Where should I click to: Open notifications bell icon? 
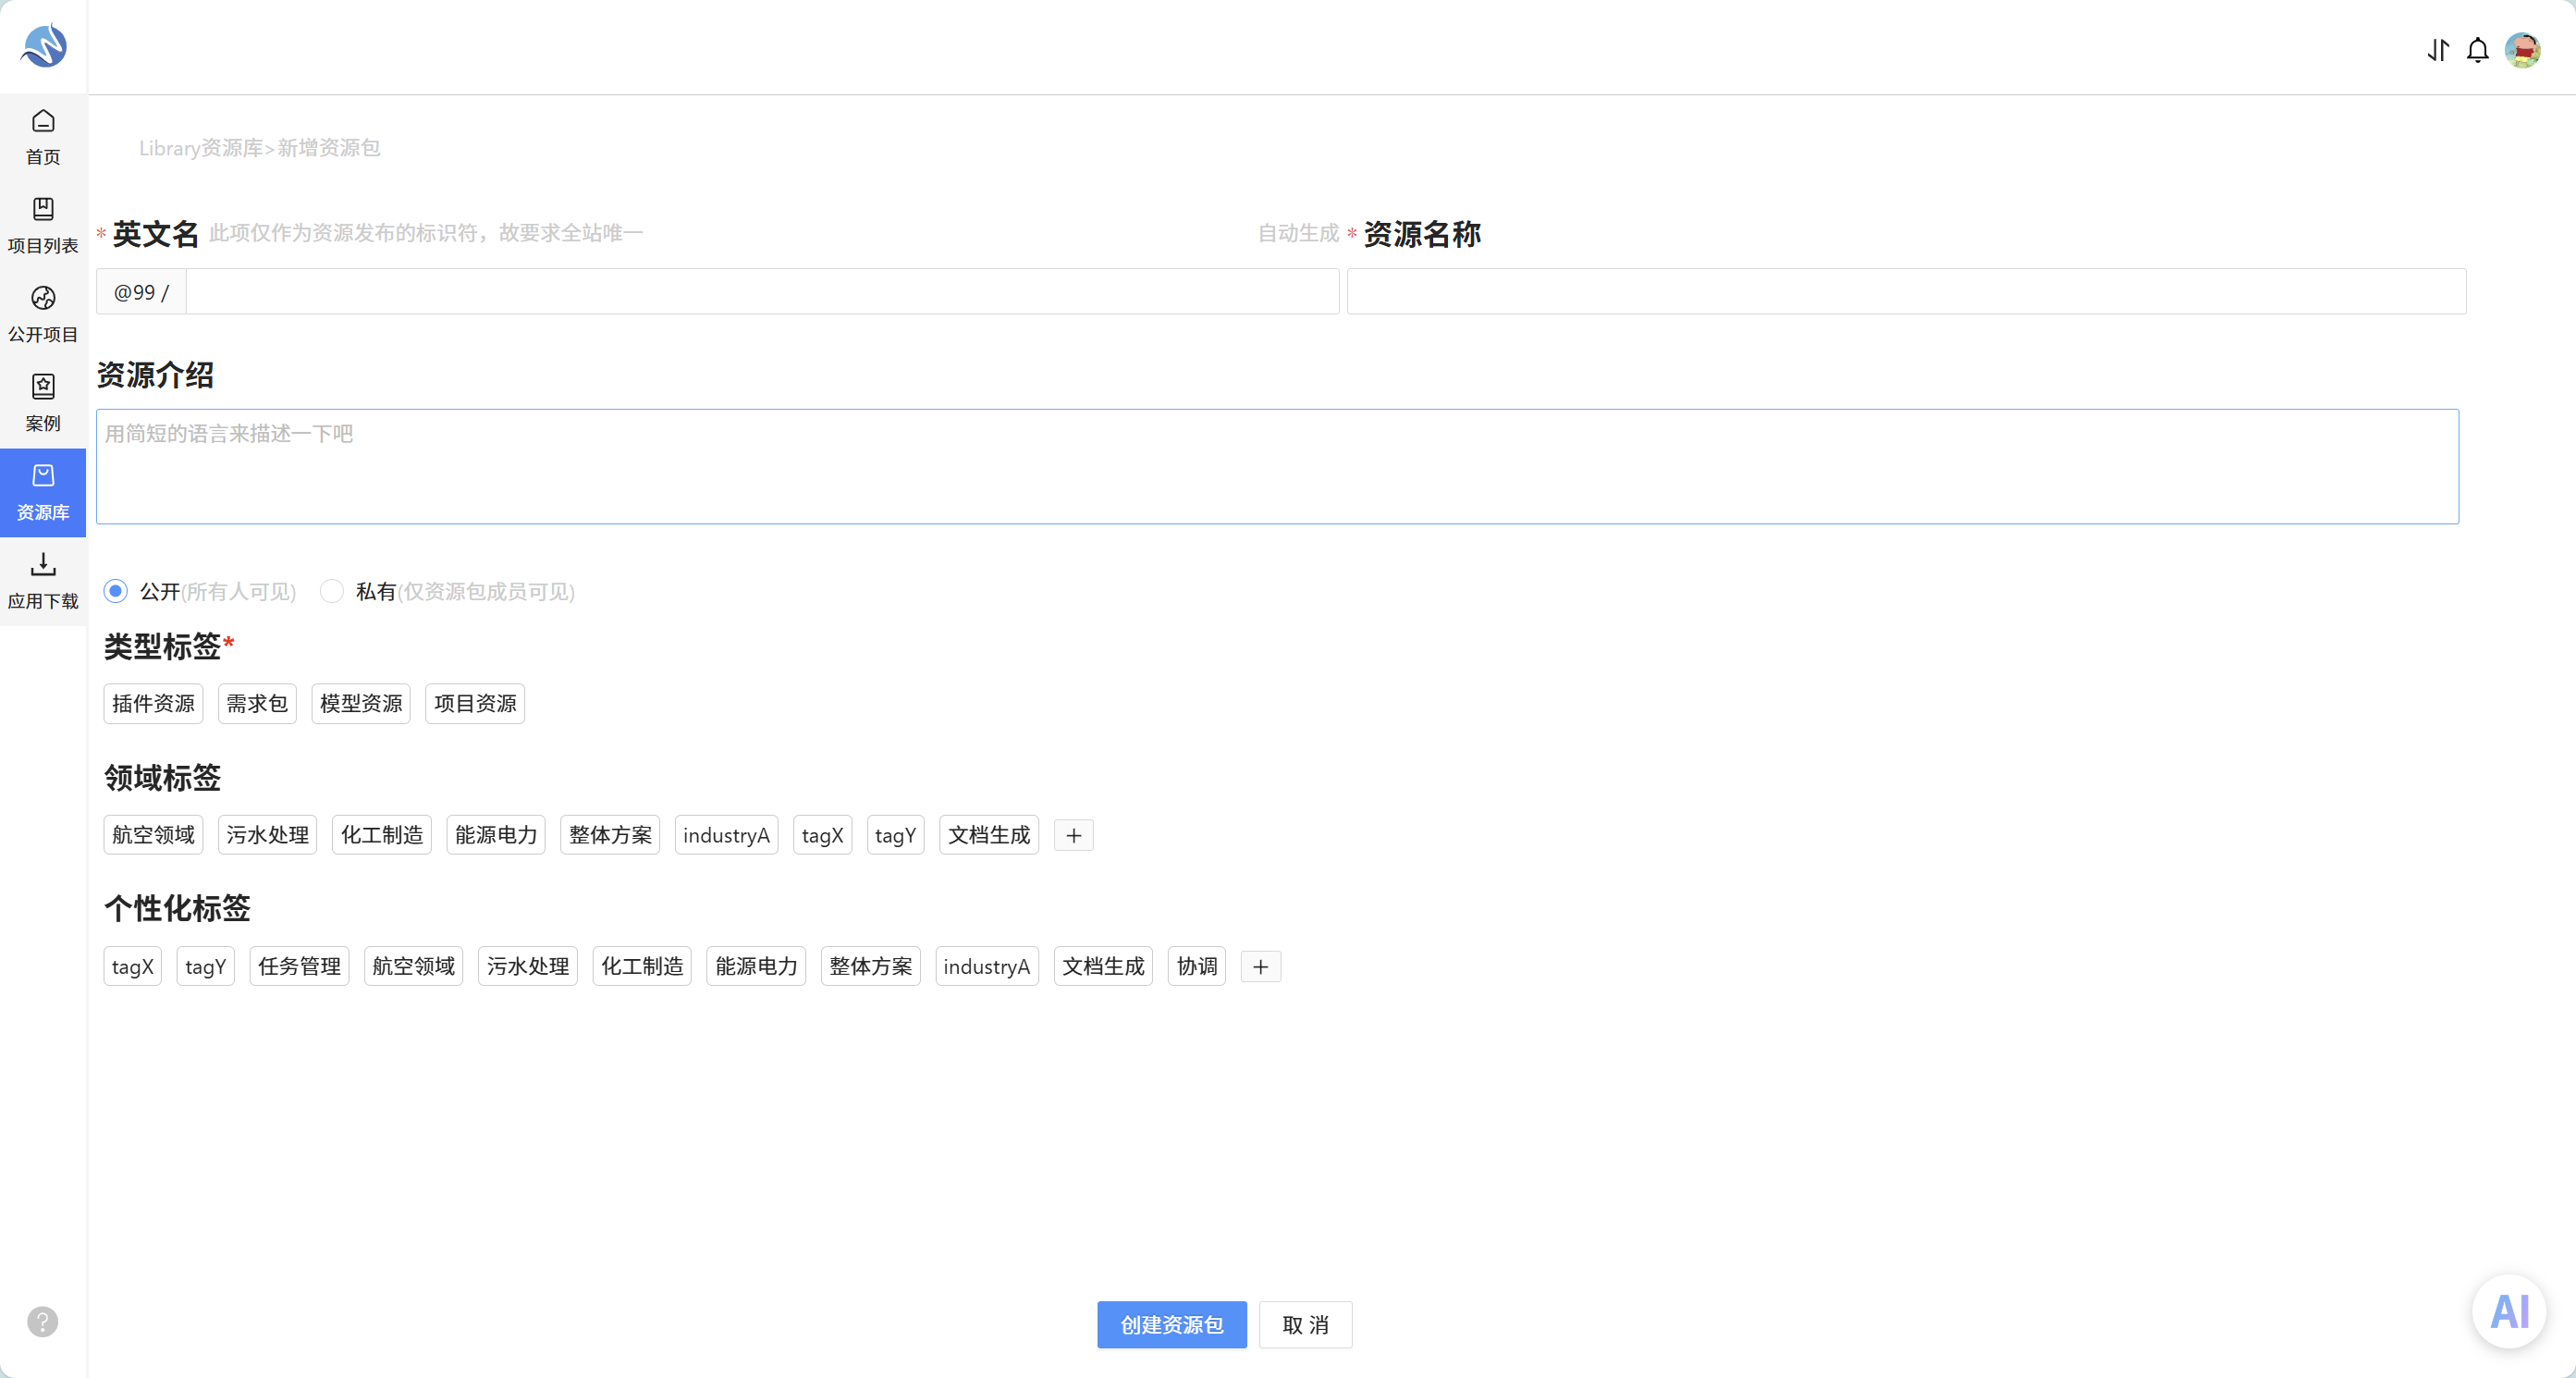click(2478, 50)
